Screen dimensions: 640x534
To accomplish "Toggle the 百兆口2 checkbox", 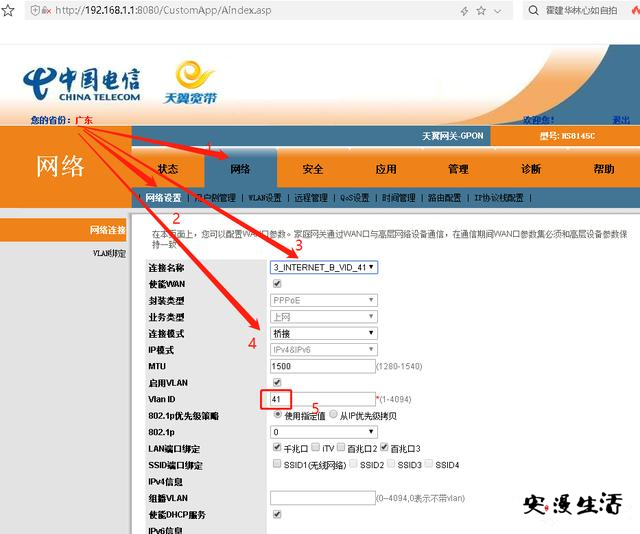I will click(x=341, y=447).
